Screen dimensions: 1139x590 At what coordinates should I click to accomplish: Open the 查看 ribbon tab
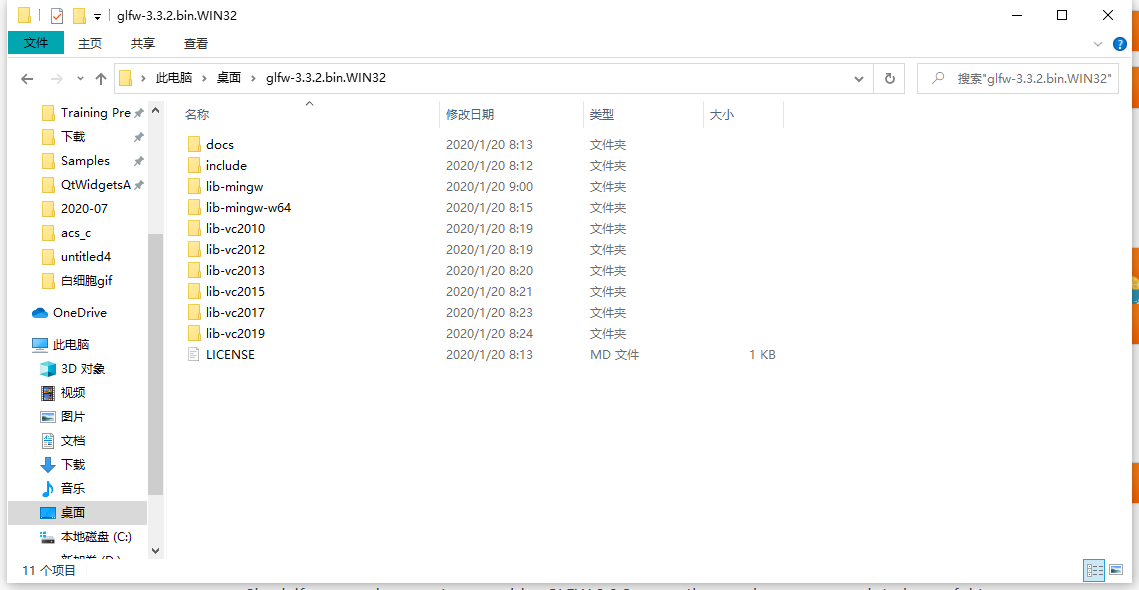click(x=196, y=44)
